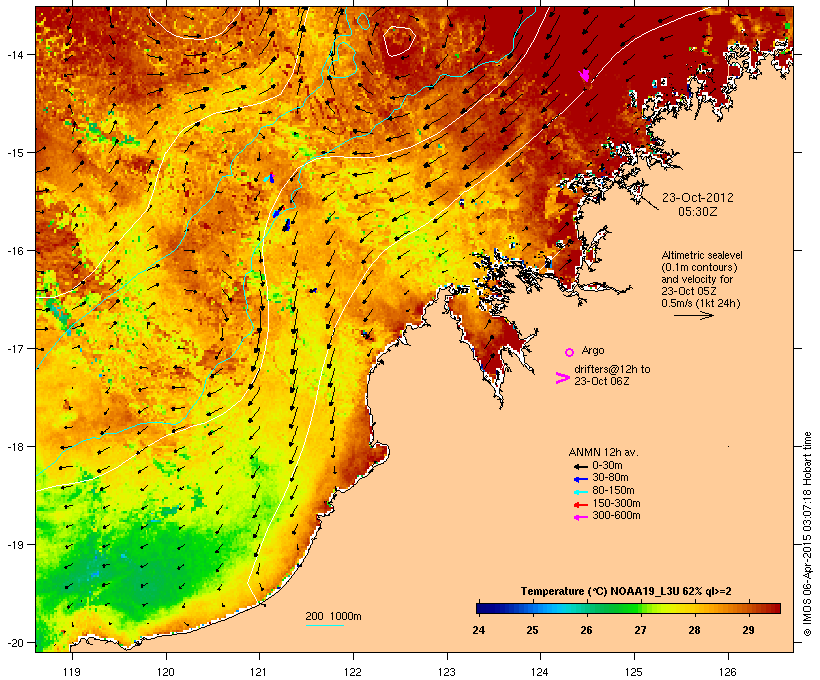The width and height of the screenshot is (820, 680).
Task: Click the Argo legend label
Action: tap(593, 350)
